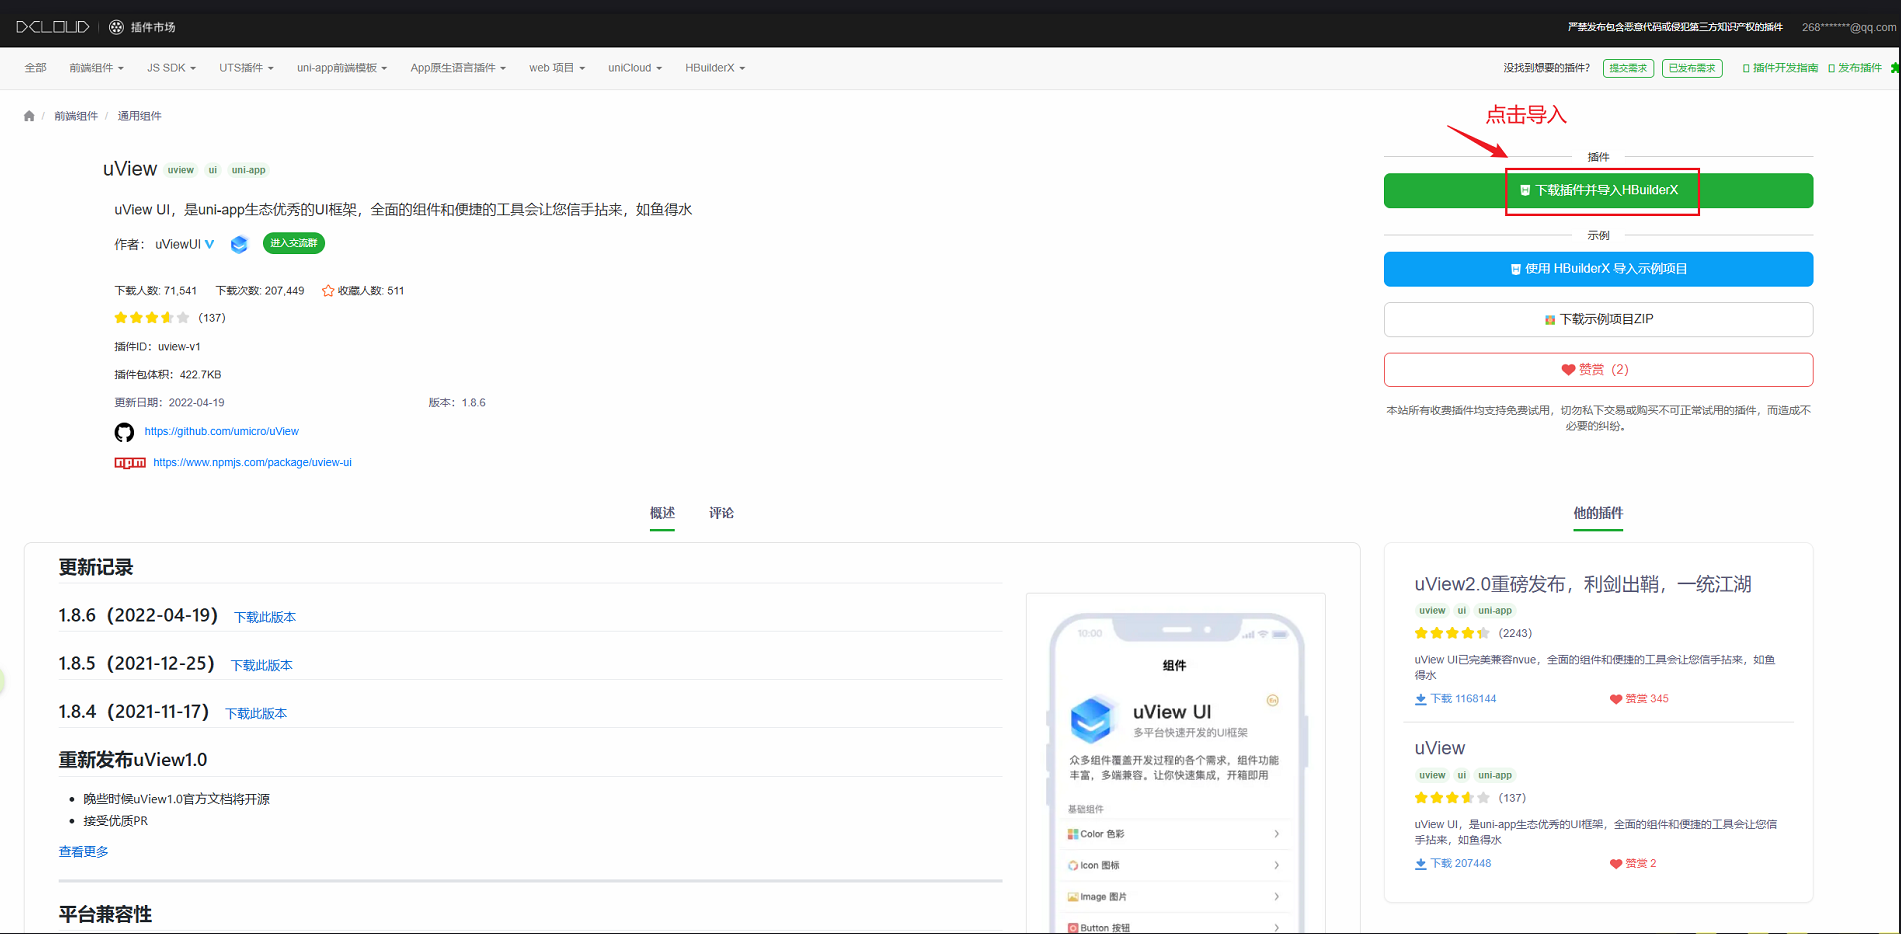This screenshot has width=1901, height=934.
Task: Click the download icon beside 下载 1168144
Action: [x=1420, y=699]
